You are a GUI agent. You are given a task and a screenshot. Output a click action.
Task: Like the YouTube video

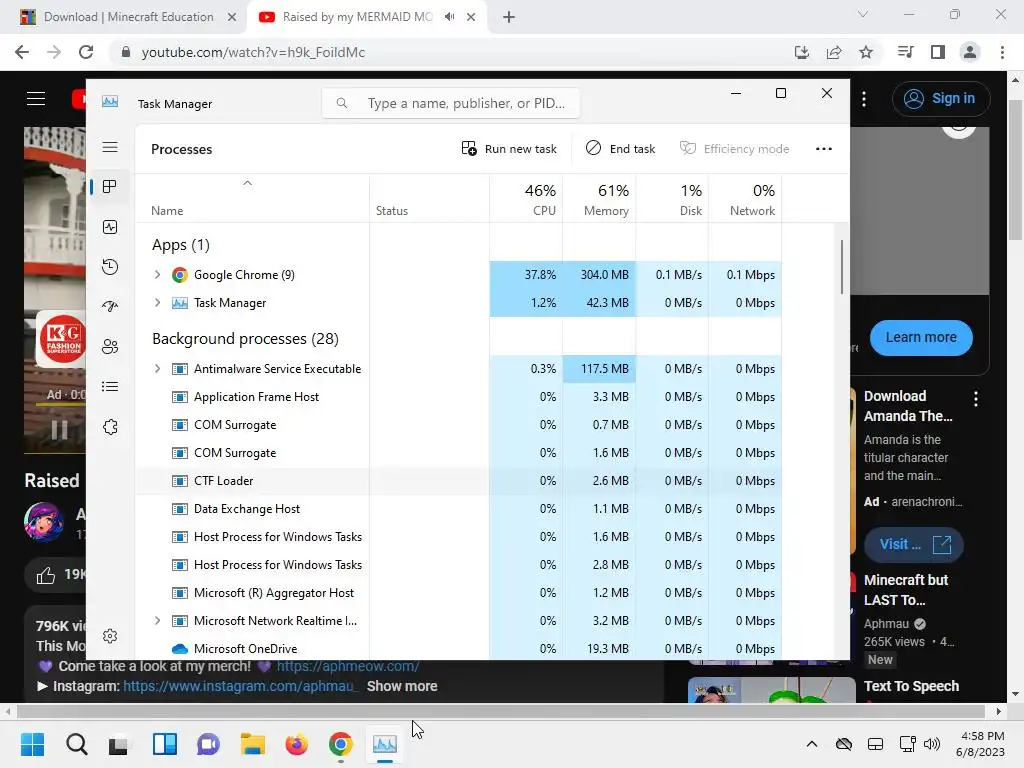(x=46, y=575)
